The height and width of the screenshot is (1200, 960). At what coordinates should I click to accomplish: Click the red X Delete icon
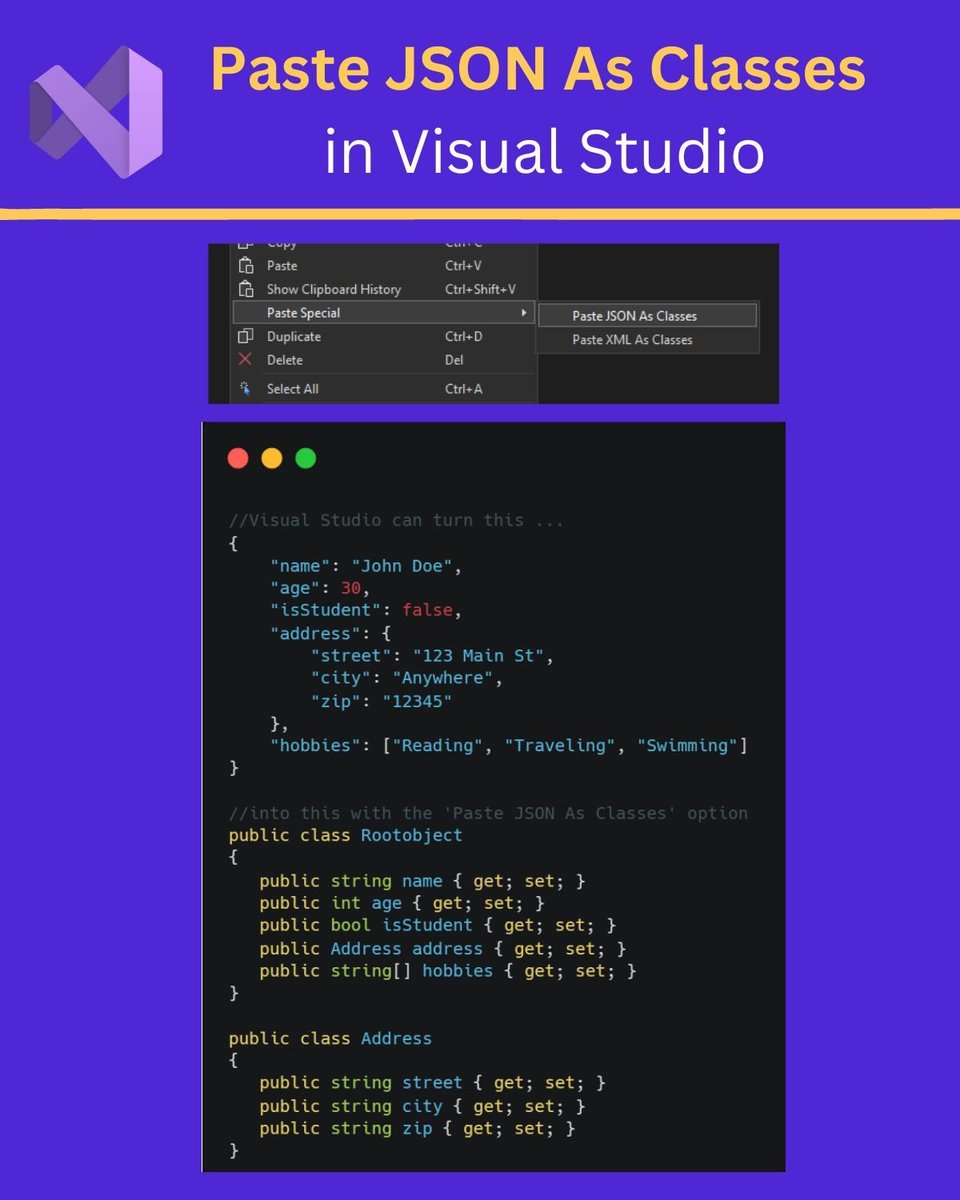tap(246, 359)
